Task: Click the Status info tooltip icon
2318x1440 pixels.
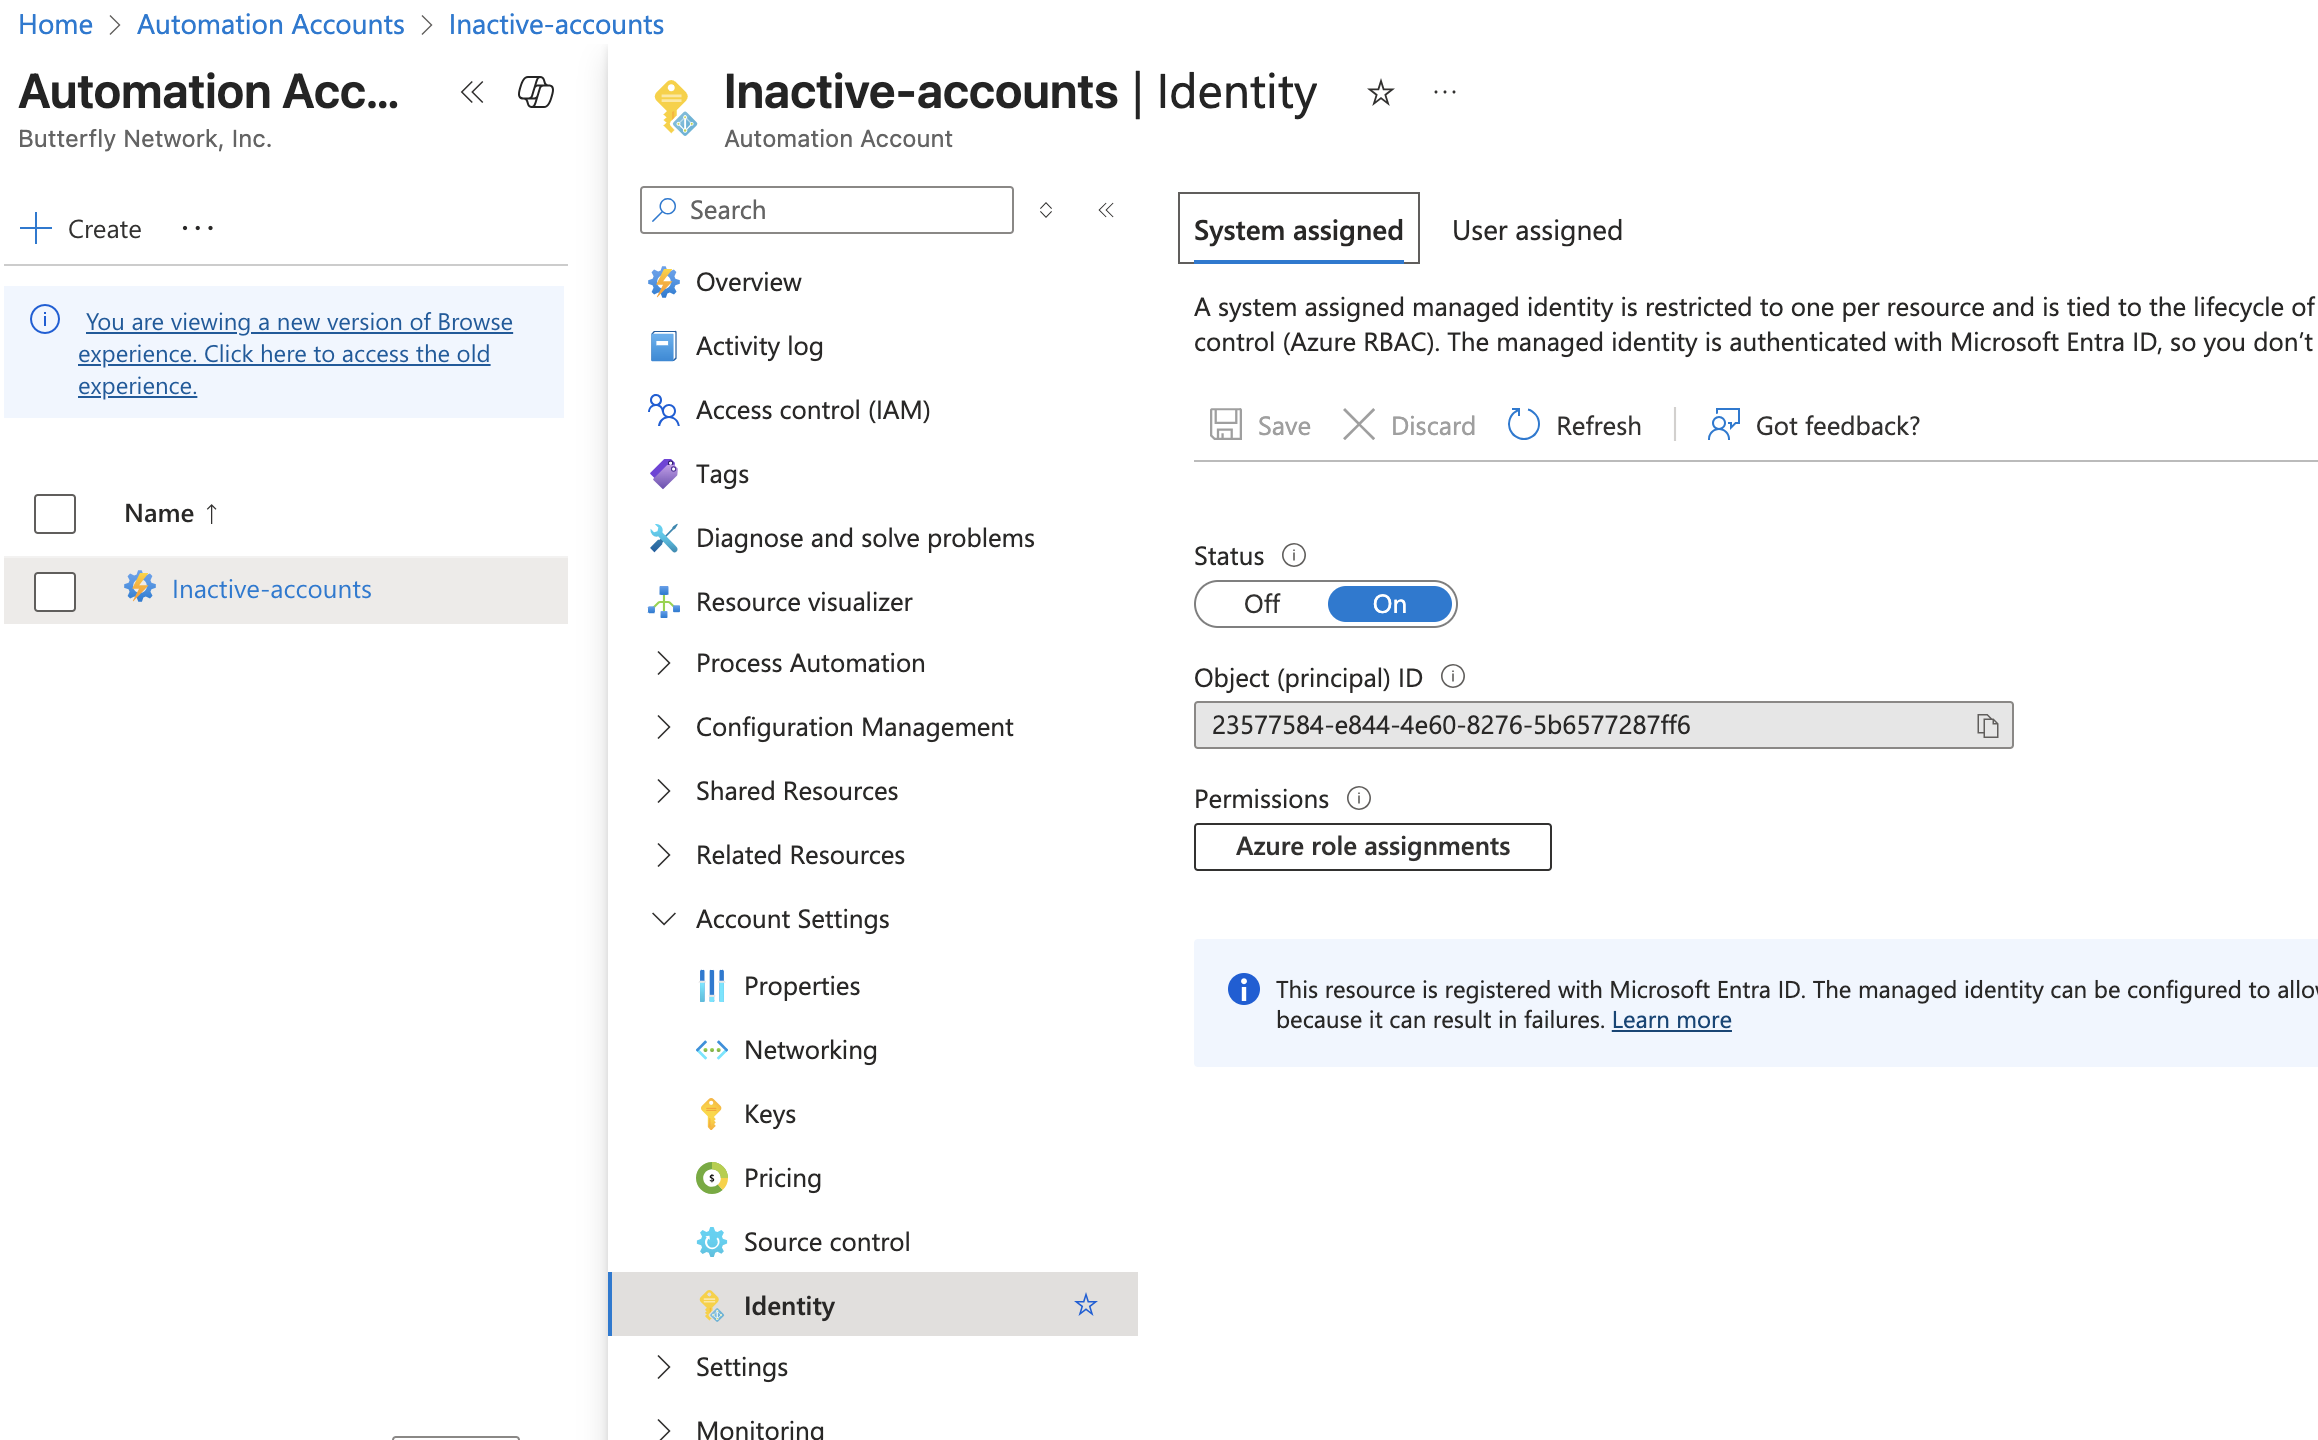Action: [1294, 555]
